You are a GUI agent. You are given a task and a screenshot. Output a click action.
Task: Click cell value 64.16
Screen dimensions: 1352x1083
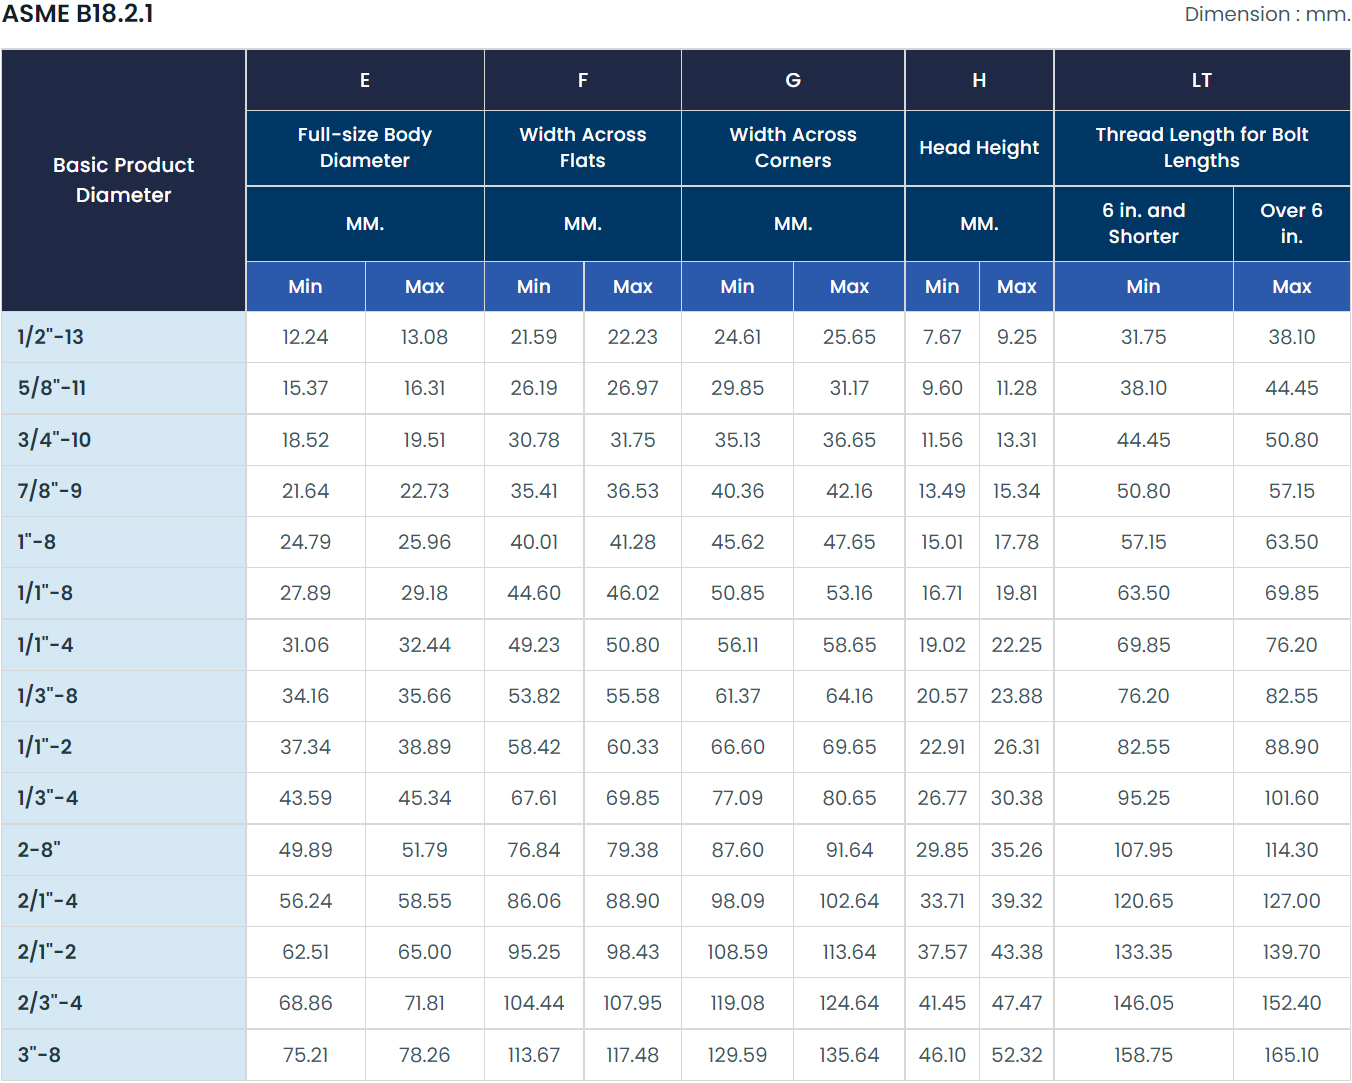click(849, 696)
